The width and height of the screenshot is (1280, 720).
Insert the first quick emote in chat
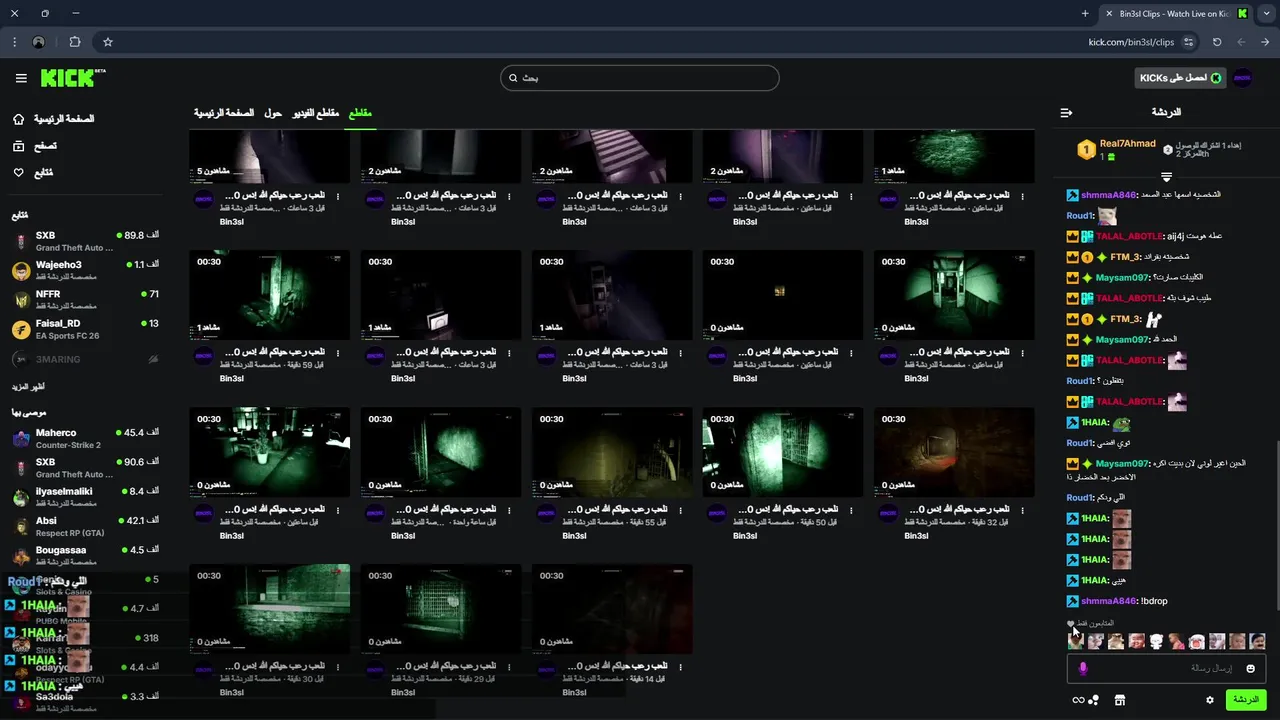click(1076, 641)
